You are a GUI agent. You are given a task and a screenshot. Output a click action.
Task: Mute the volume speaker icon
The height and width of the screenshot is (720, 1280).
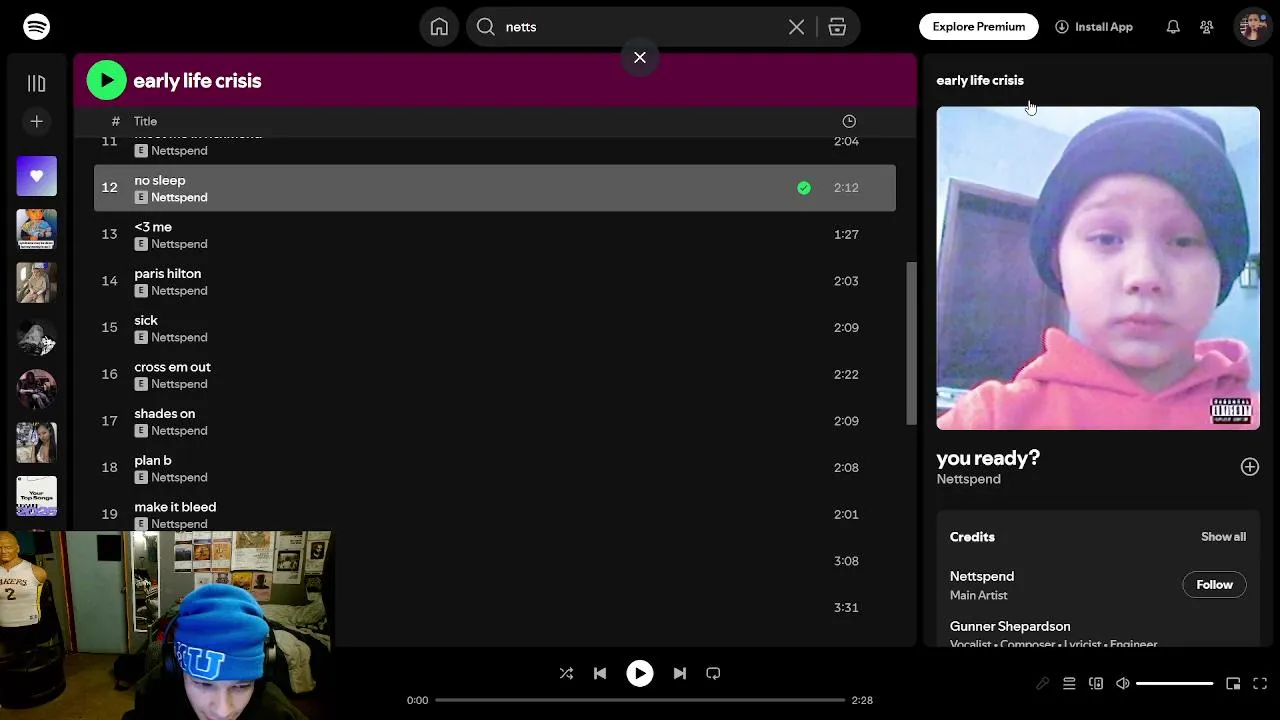coord(1123,684)
